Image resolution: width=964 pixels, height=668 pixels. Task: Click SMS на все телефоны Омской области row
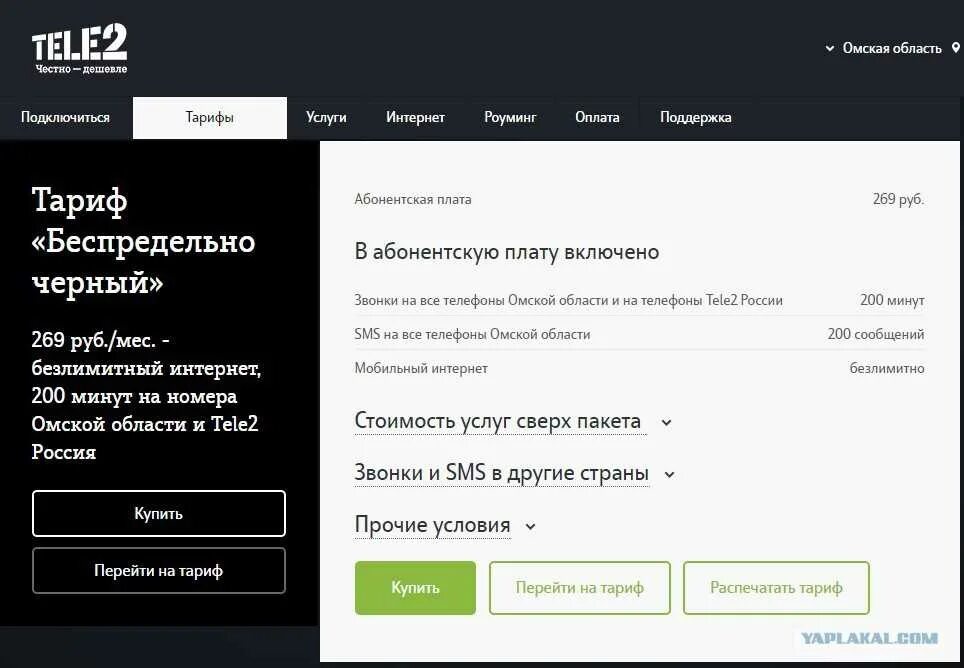(639, 334)
